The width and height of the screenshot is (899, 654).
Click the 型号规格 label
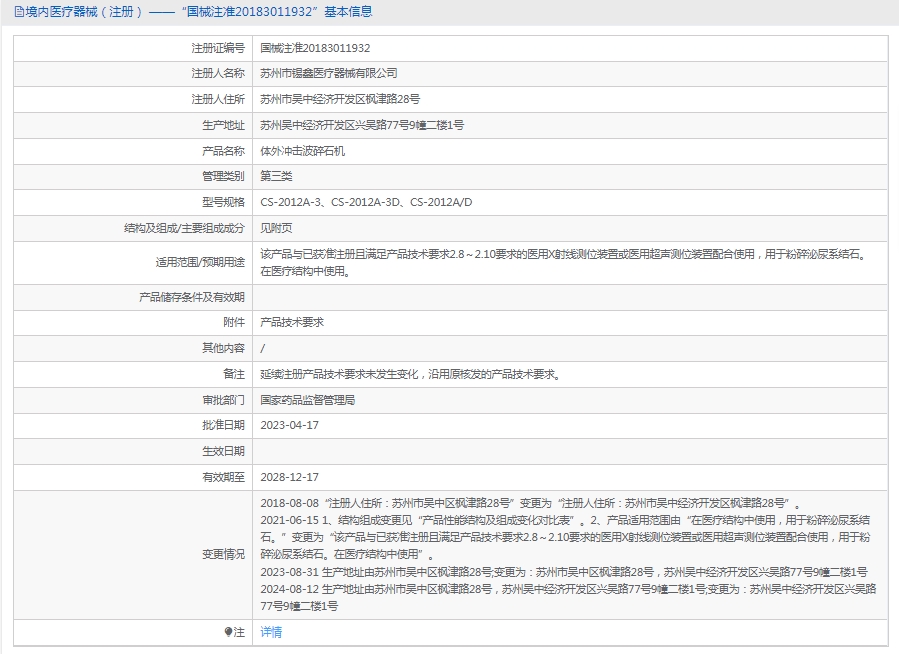[x=223, y=202]
